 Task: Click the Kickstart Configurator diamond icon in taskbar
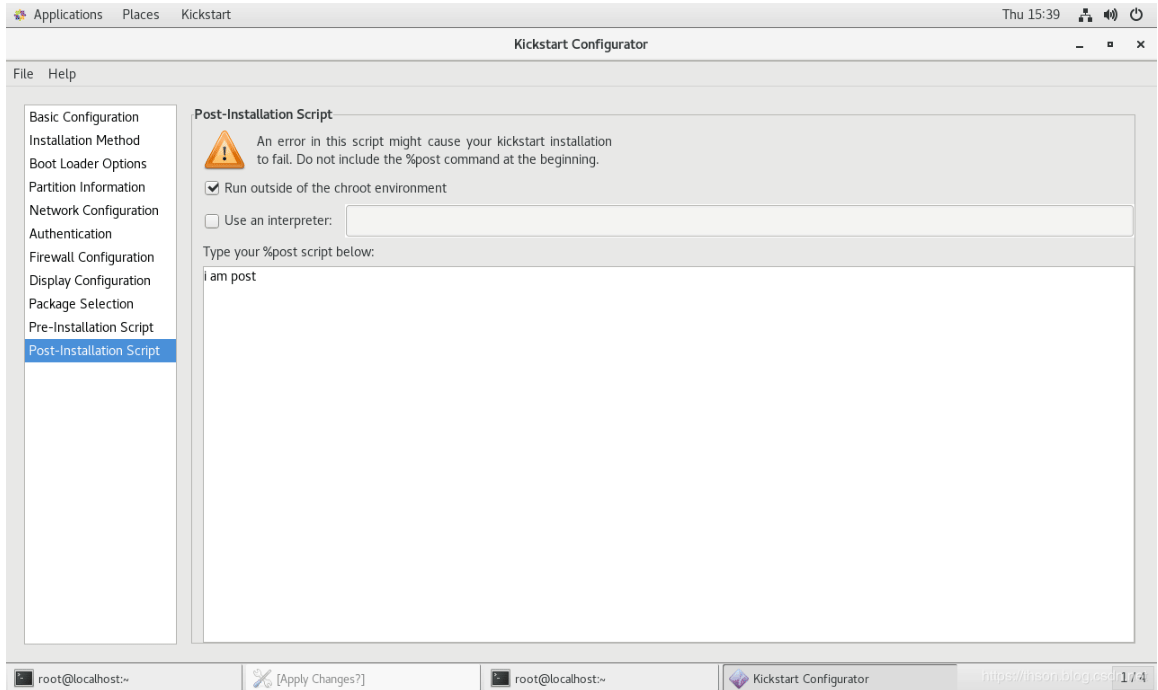(739, 678)
